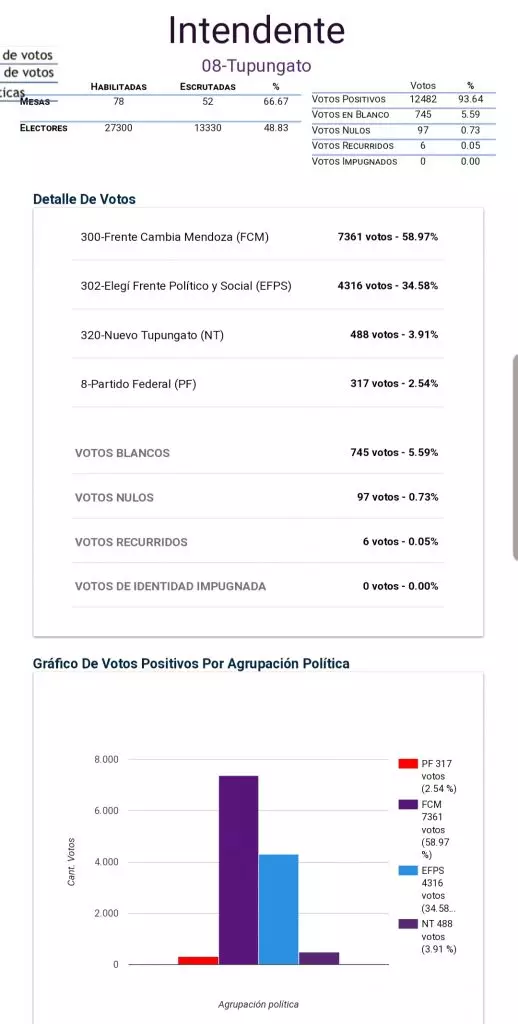Click the purple FCM legend swatch
This screenshot has height=1024, width=518.
click(x=408, y=805)
